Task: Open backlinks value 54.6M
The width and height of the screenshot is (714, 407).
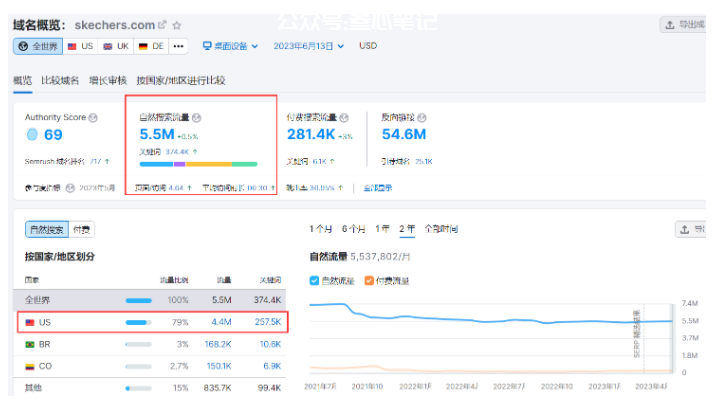Action: pyautogui.click(x=404, y=134)
